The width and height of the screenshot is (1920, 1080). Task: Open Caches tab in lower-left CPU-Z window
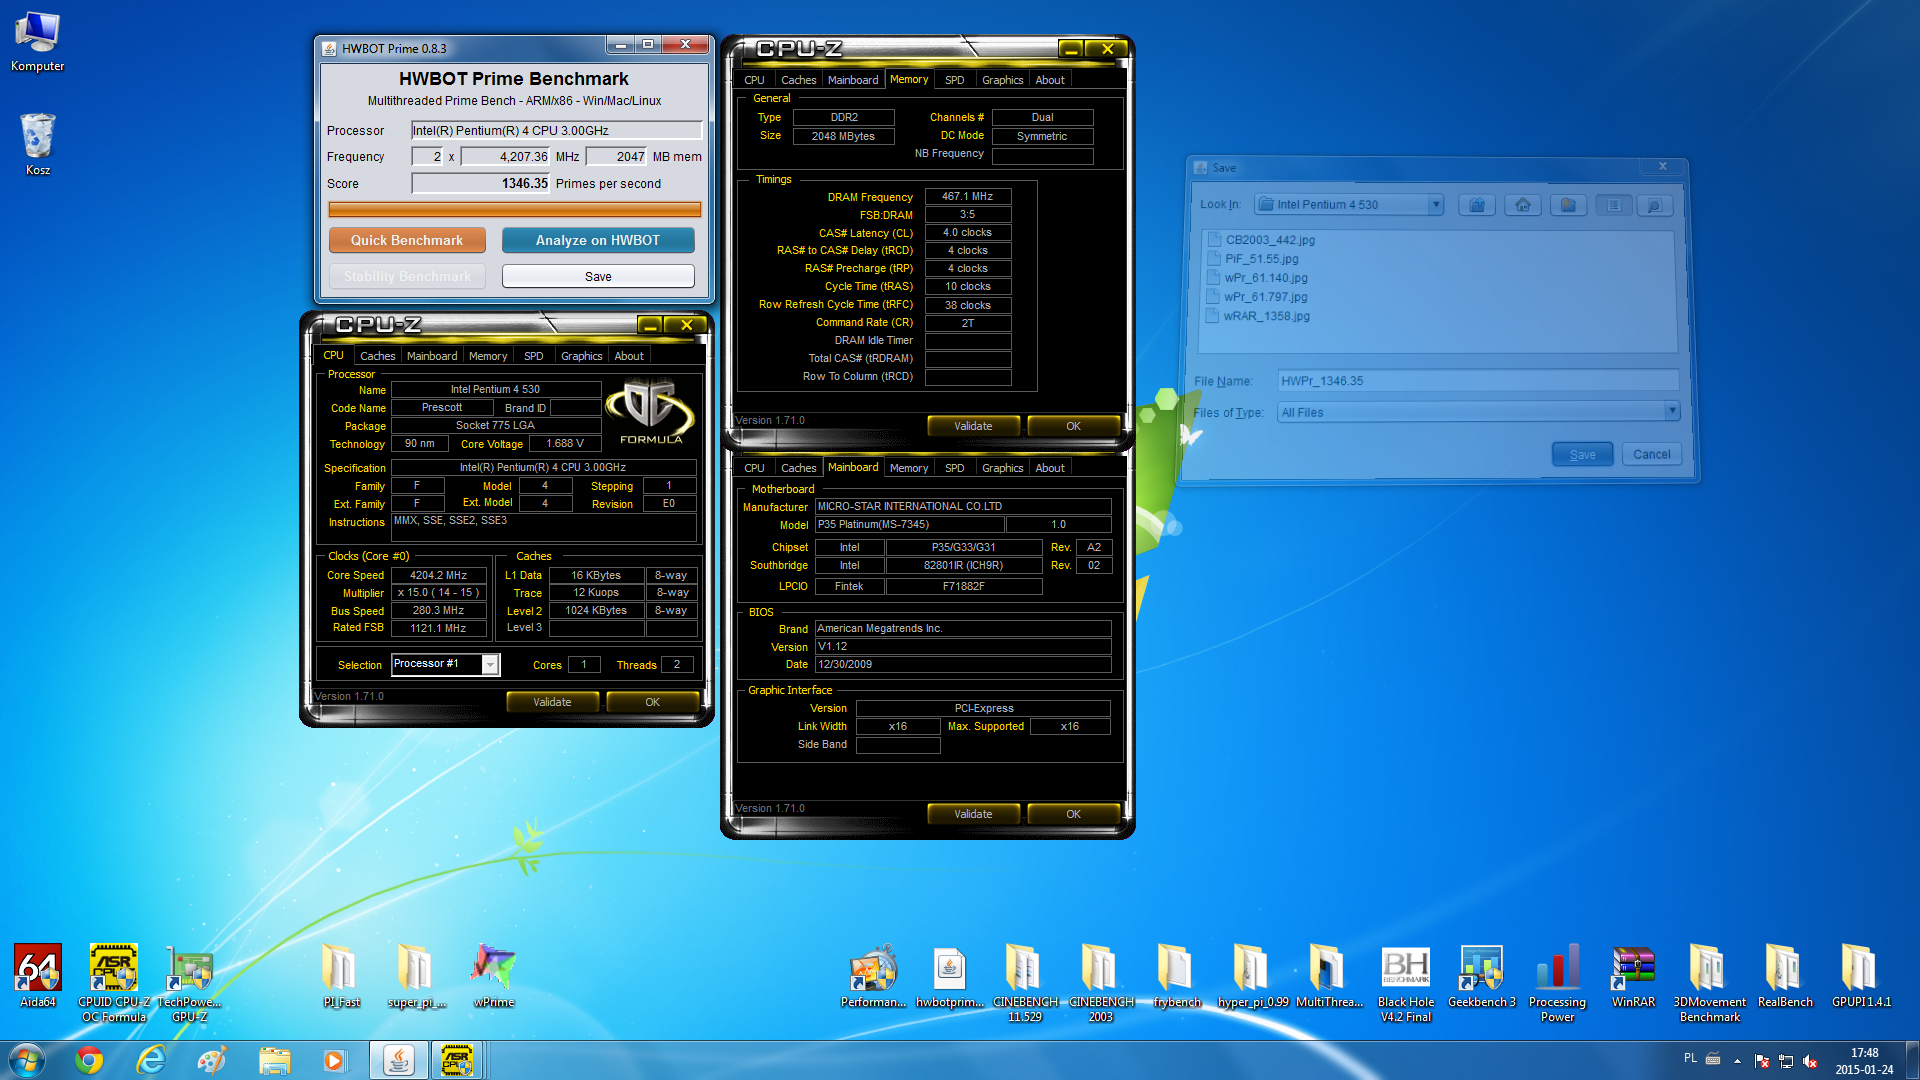pyautogui.click(x=377, y=356)
